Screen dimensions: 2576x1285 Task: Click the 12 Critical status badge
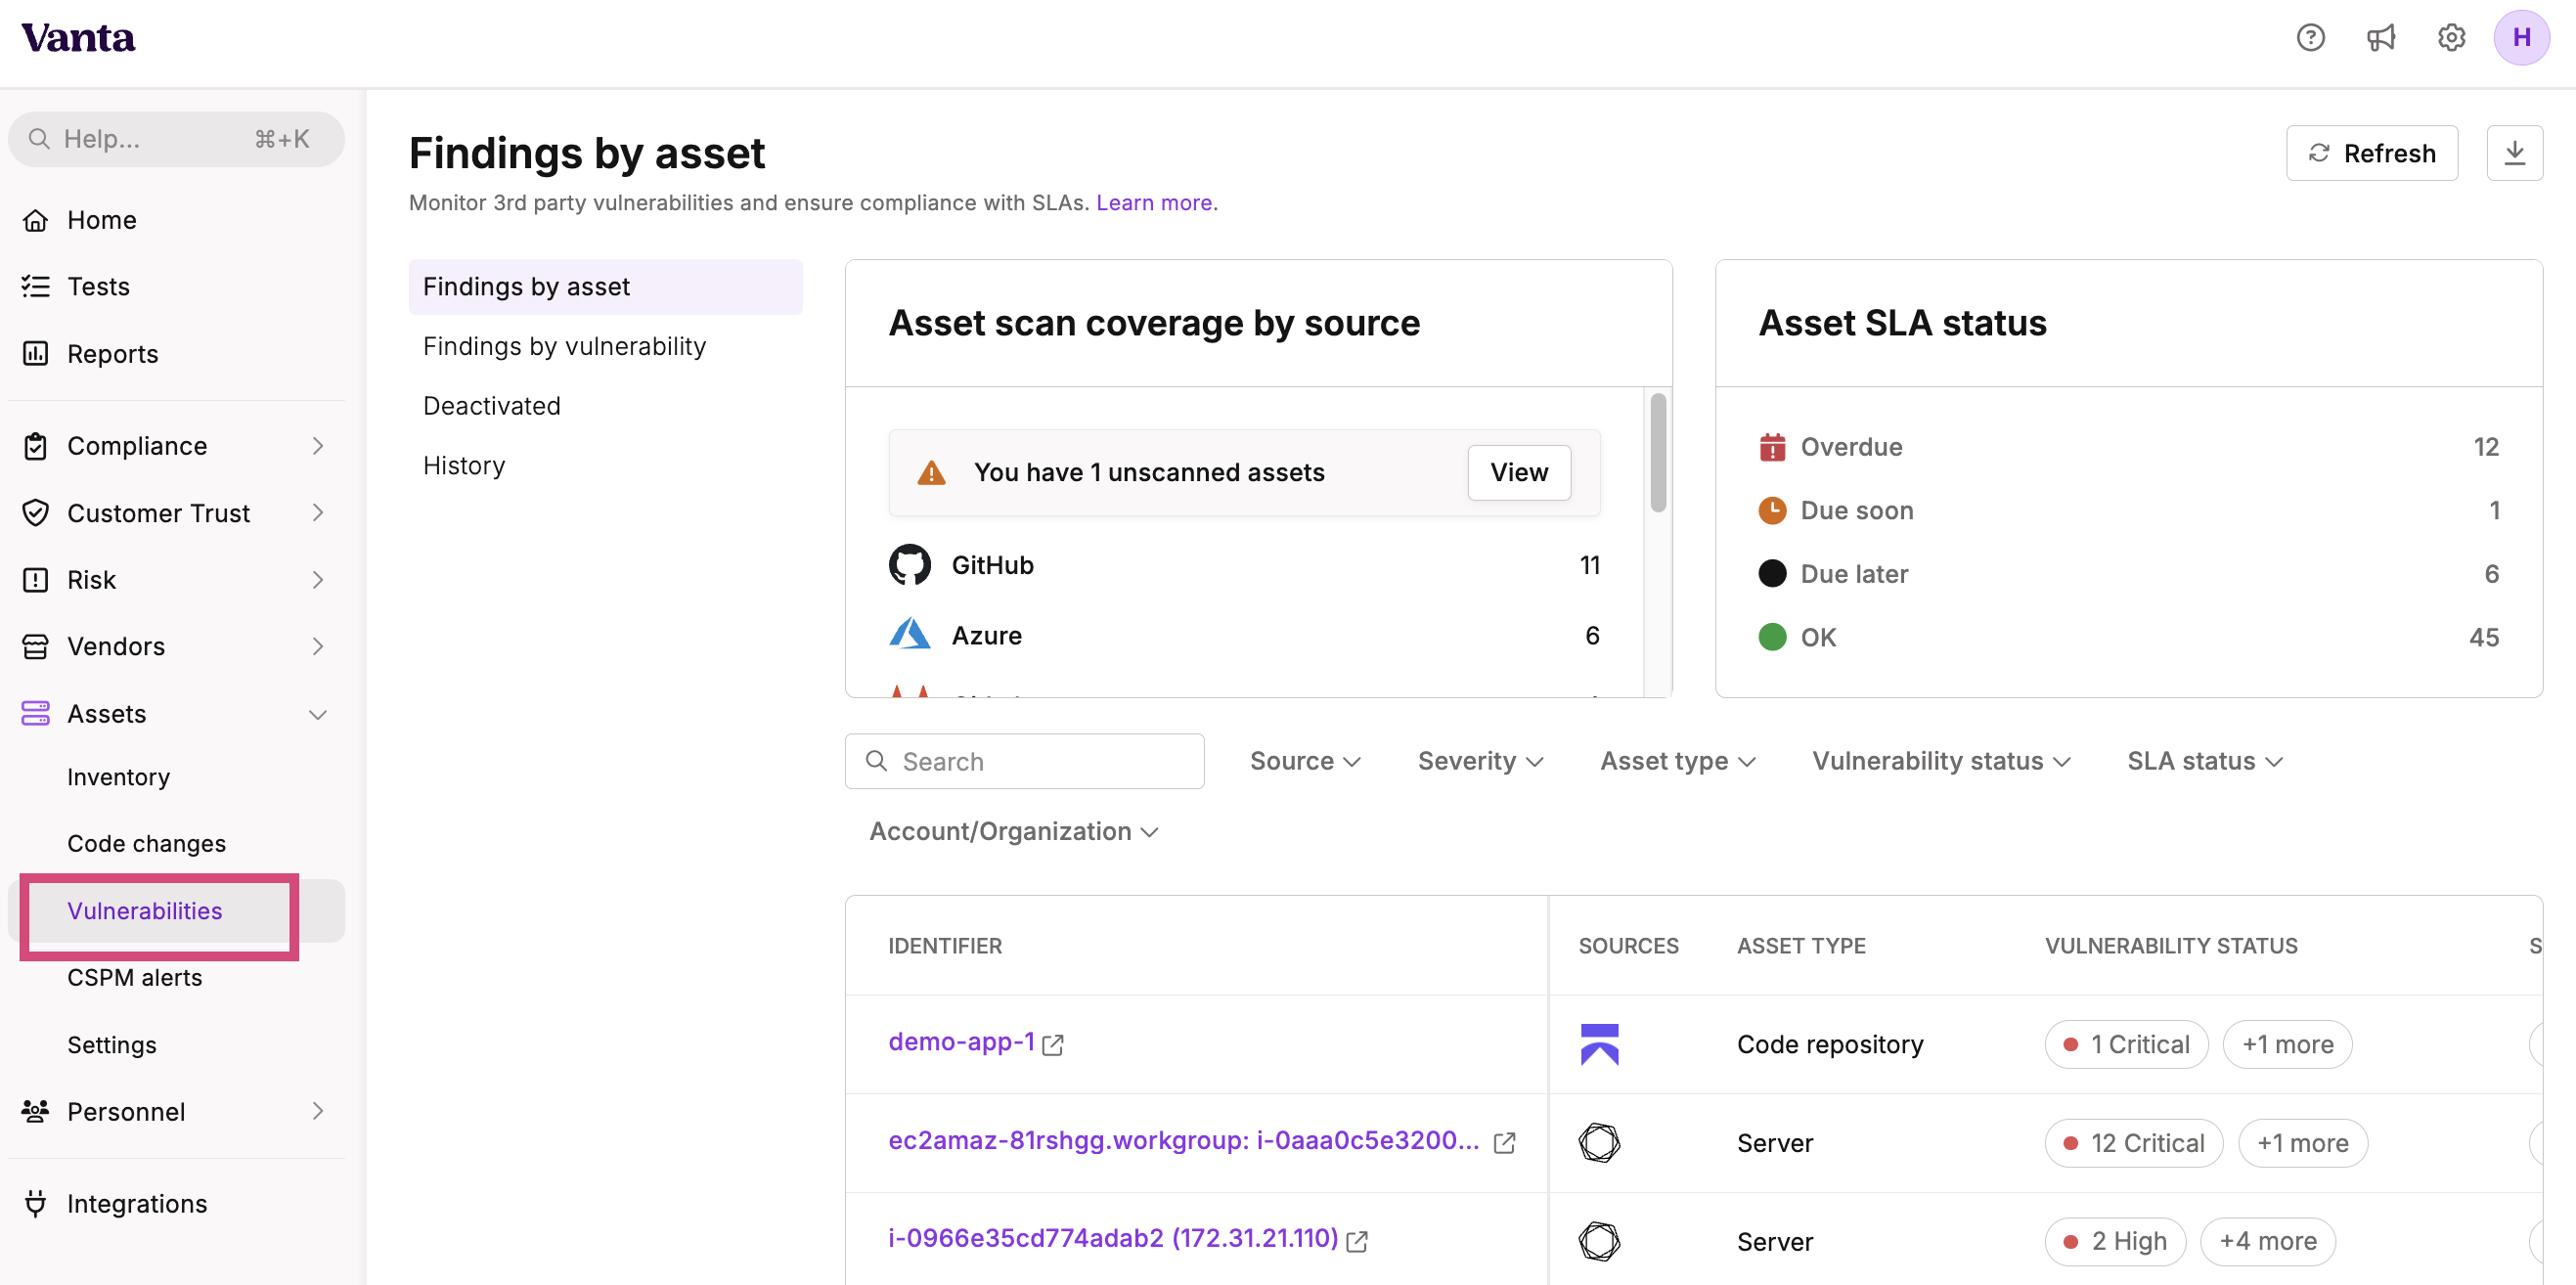click(2133, 1144)
